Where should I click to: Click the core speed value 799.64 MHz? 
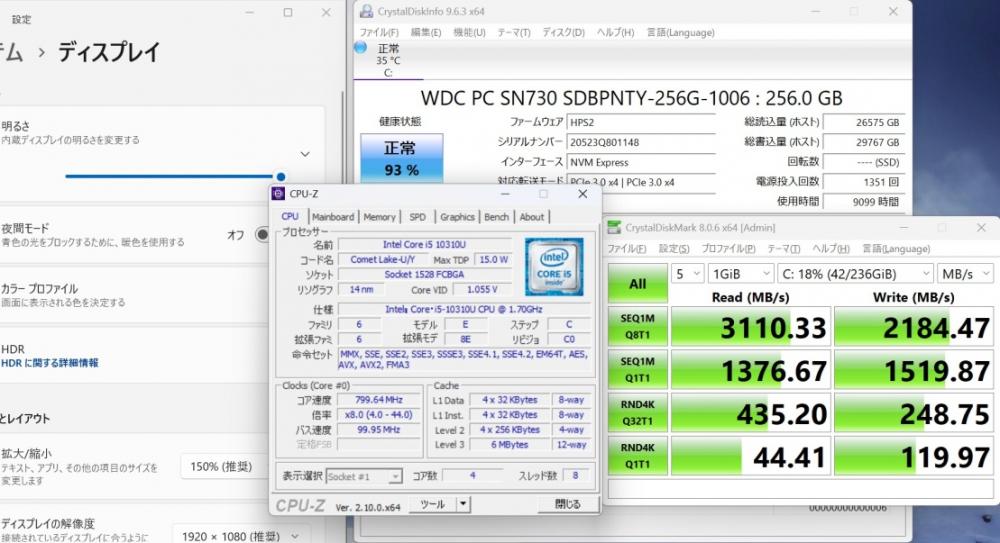379,400
